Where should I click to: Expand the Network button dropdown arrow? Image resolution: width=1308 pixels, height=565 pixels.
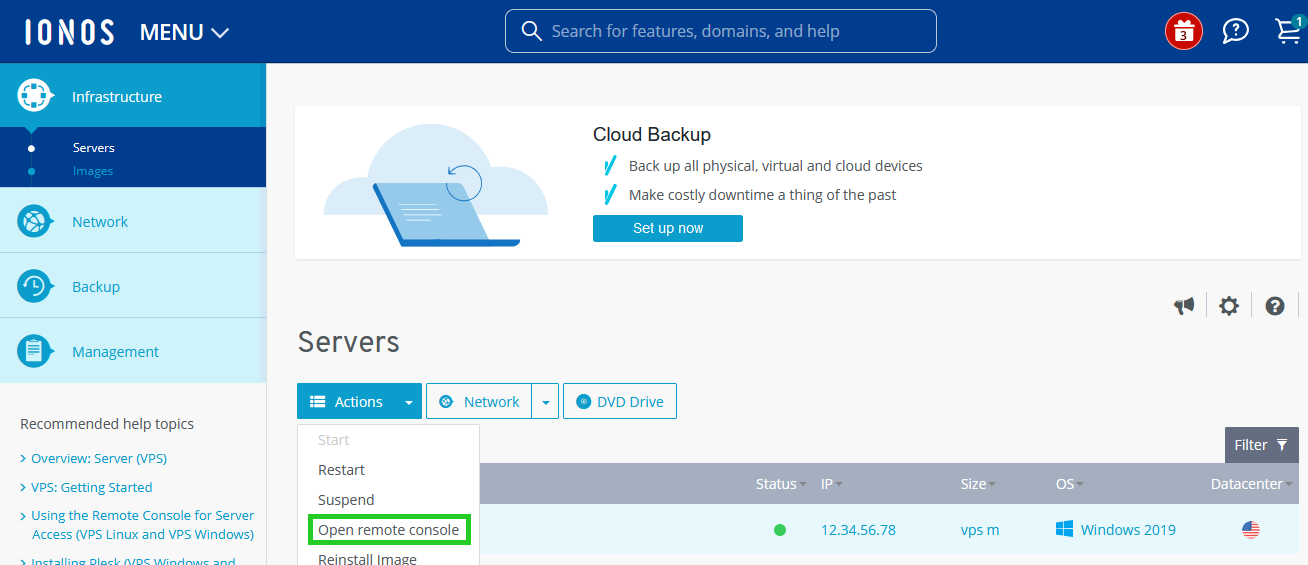click(x=545, y=402)
